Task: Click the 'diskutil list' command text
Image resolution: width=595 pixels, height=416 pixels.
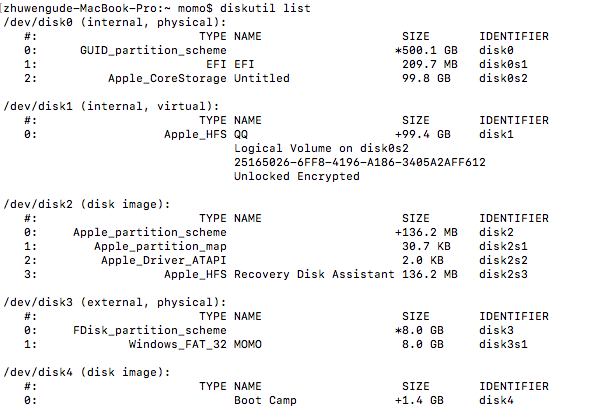Action: coord(265,8)
